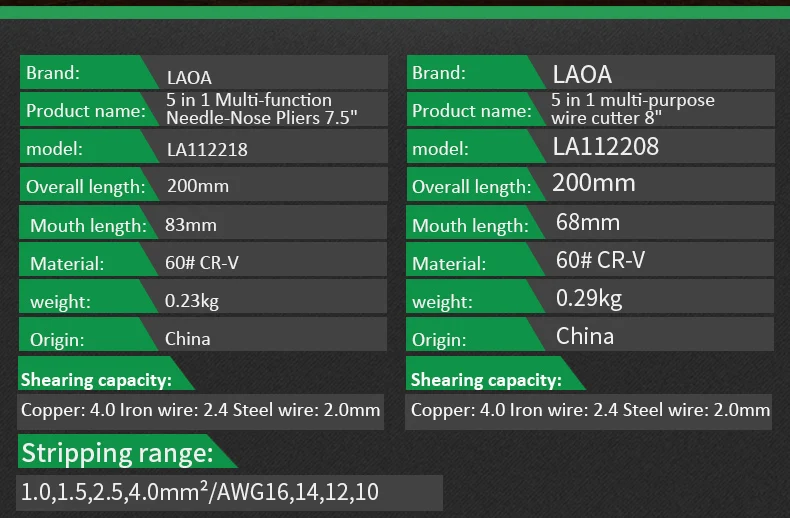Click "LAOA" brand value in the LA112218 table
This screenshot has height=518, width=790.
[189, 78]
